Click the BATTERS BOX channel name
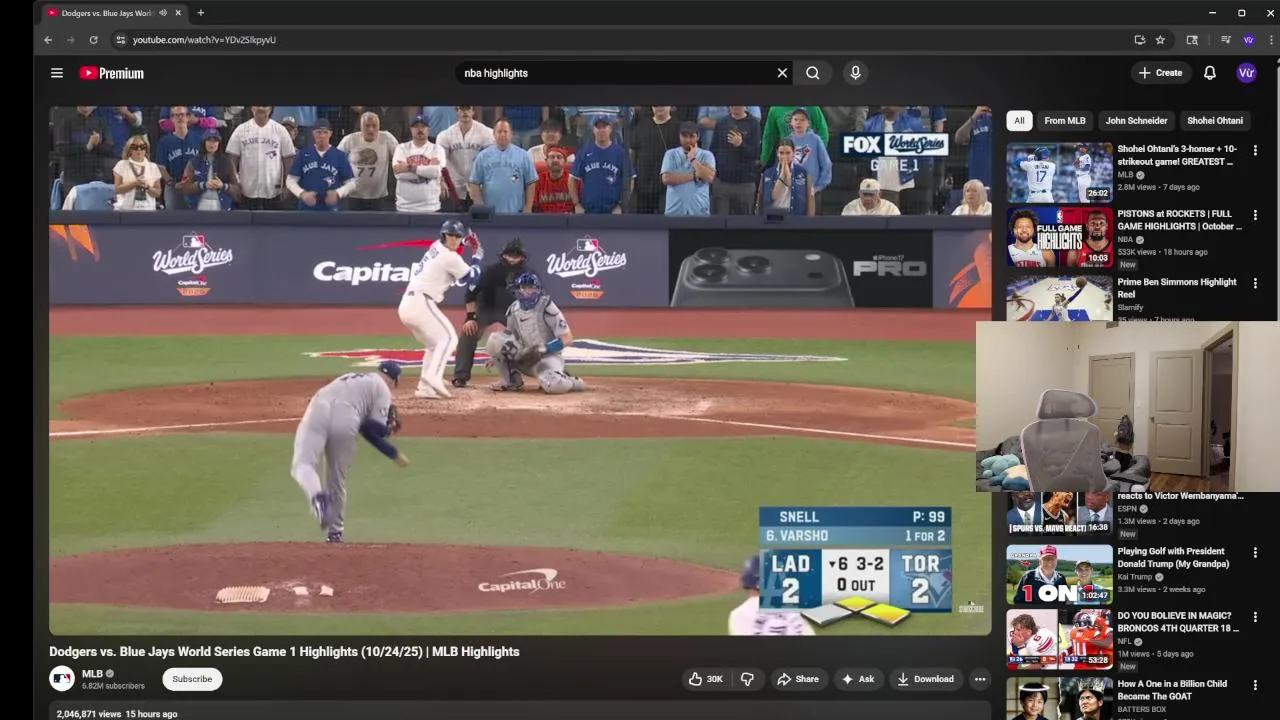1280x720 pixels. click(x=1142, y=710)
